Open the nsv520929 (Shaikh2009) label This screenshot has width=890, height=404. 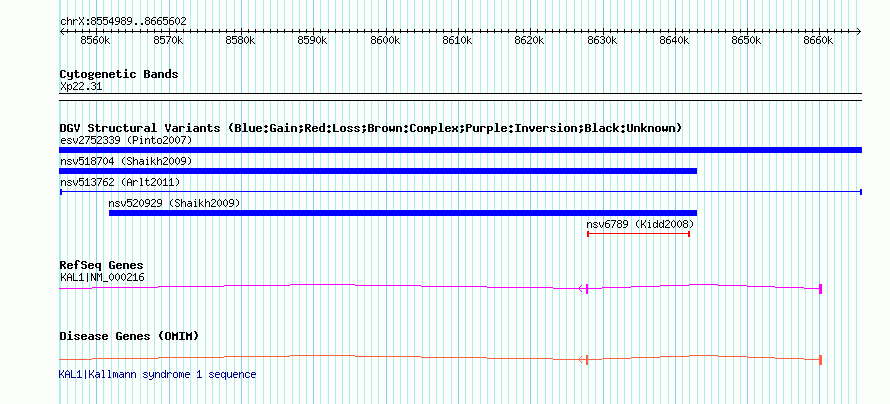174,203
